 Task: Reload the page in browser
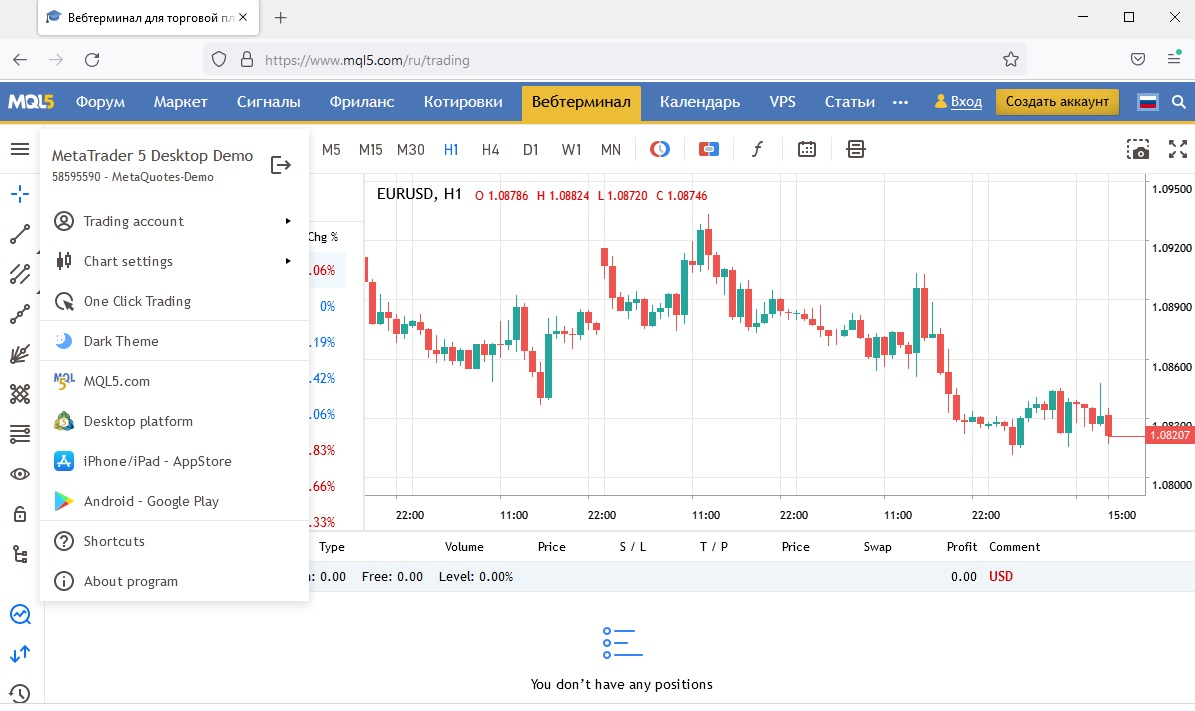tap(92, 59)
